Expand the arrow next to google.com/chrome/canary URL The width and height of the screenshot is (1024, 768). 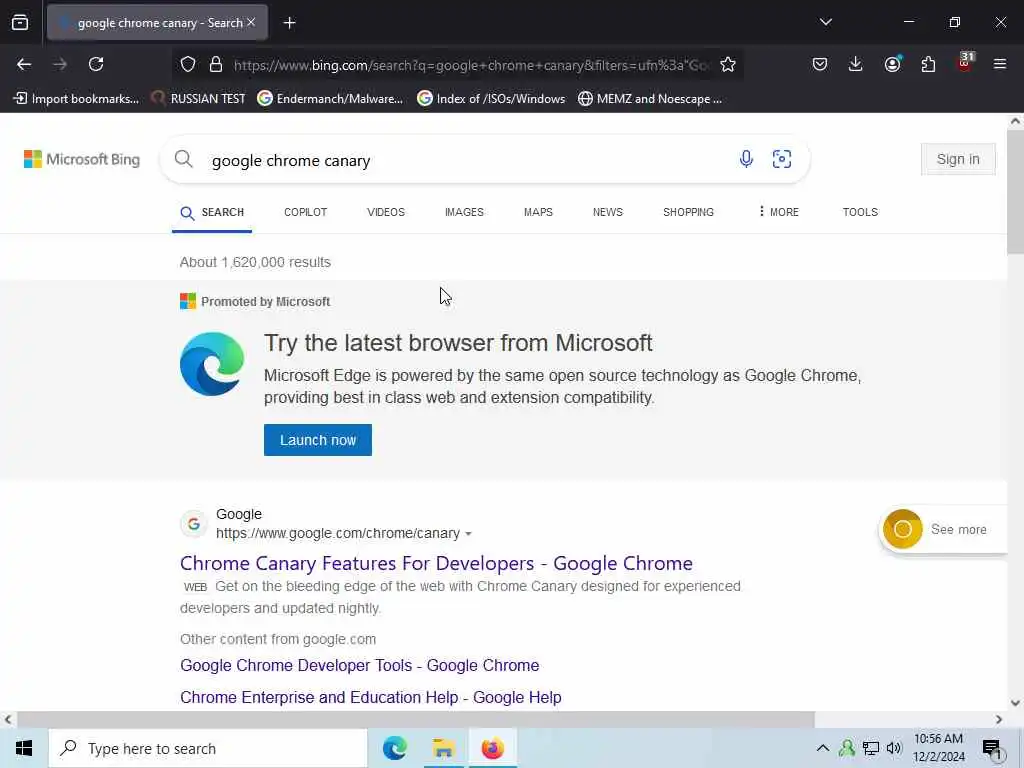coord(468,534)
